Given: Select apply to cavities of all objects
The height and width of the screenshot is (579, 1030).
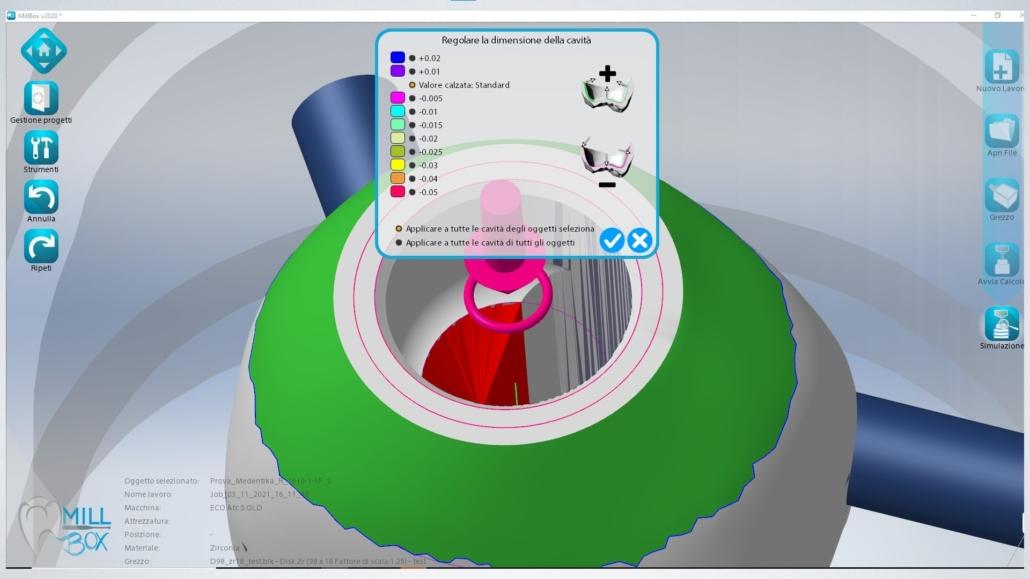Looking at the screenshot, I should (399, 242).
